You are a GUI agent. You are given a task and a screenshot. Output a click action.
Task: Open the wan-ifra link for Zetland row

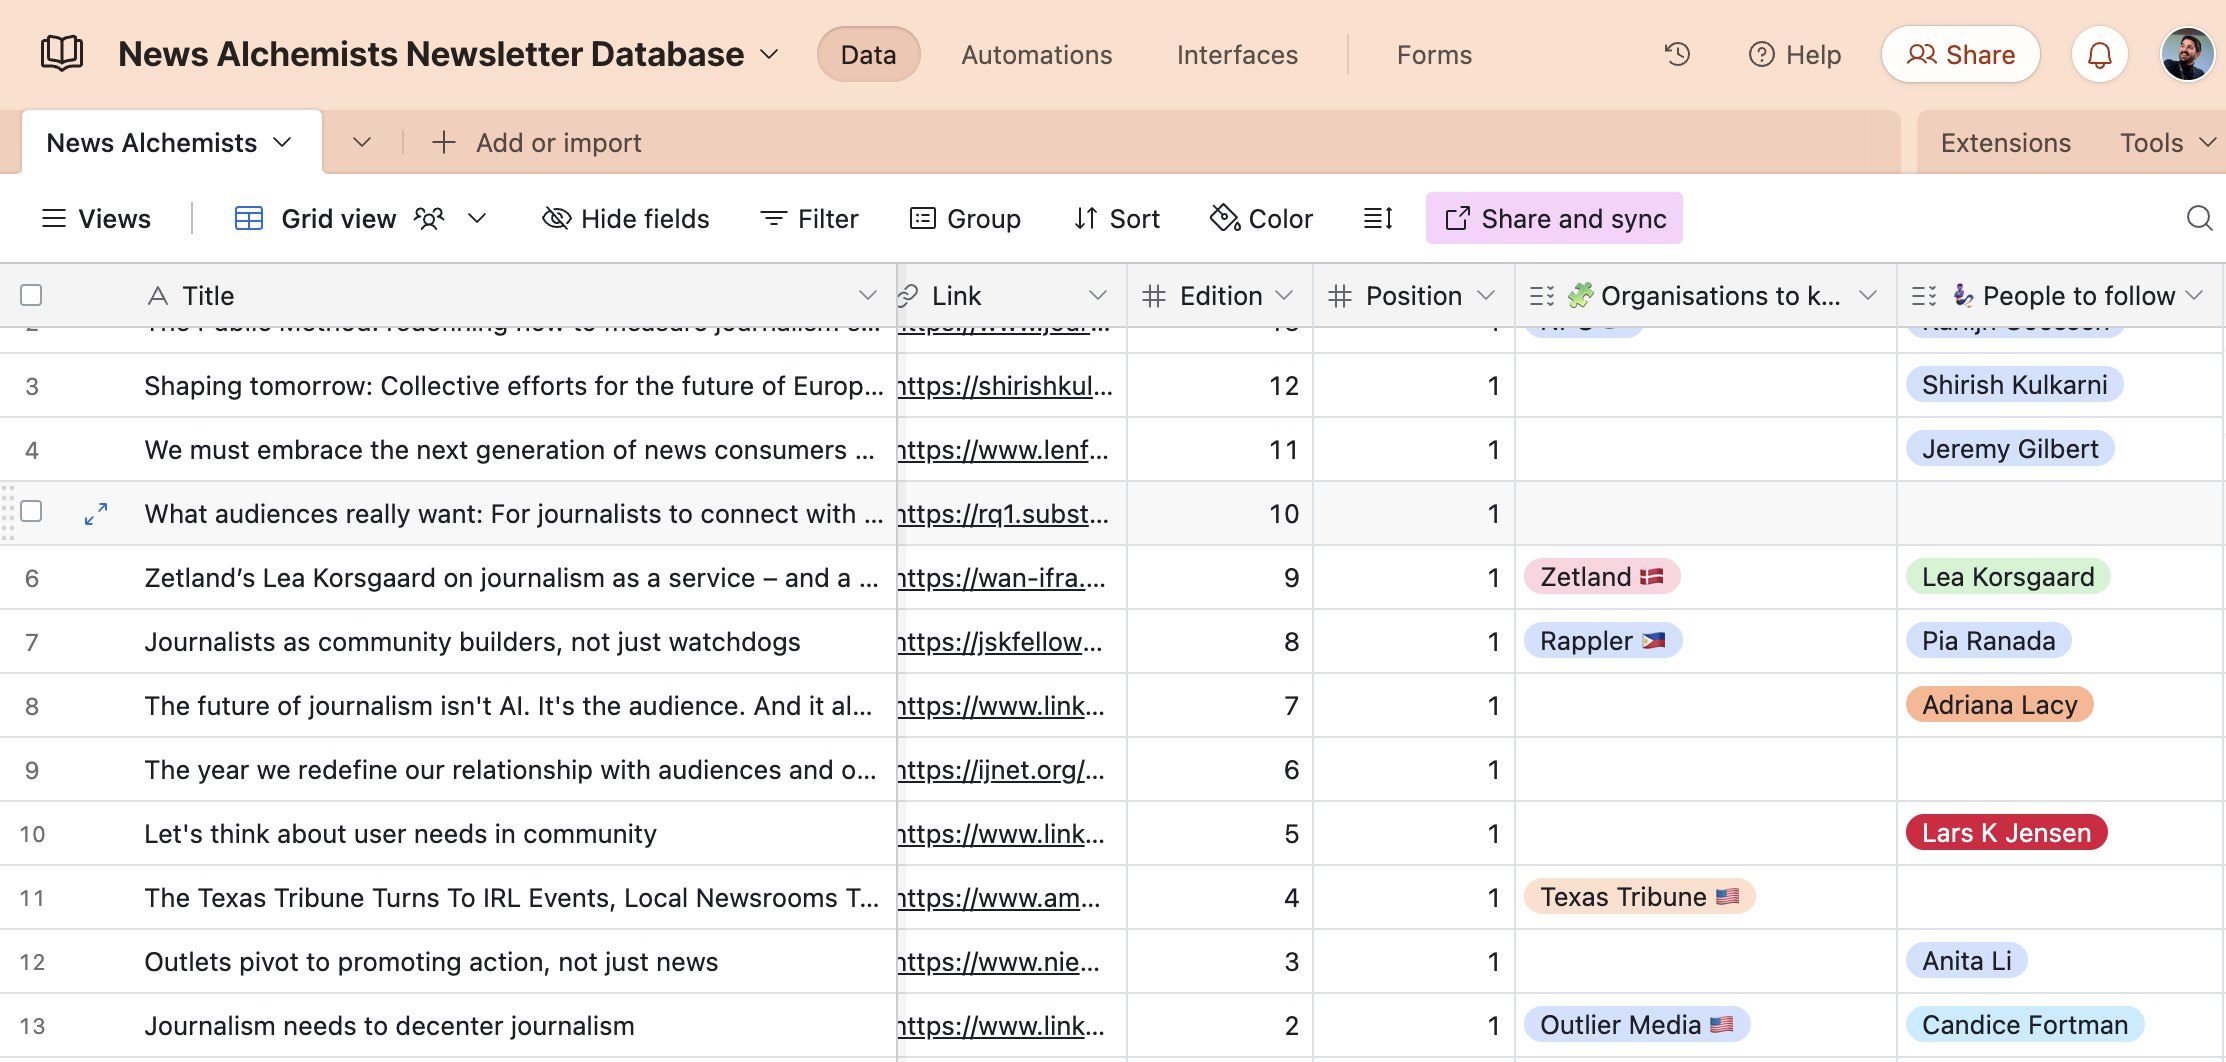coord(1003,578)
